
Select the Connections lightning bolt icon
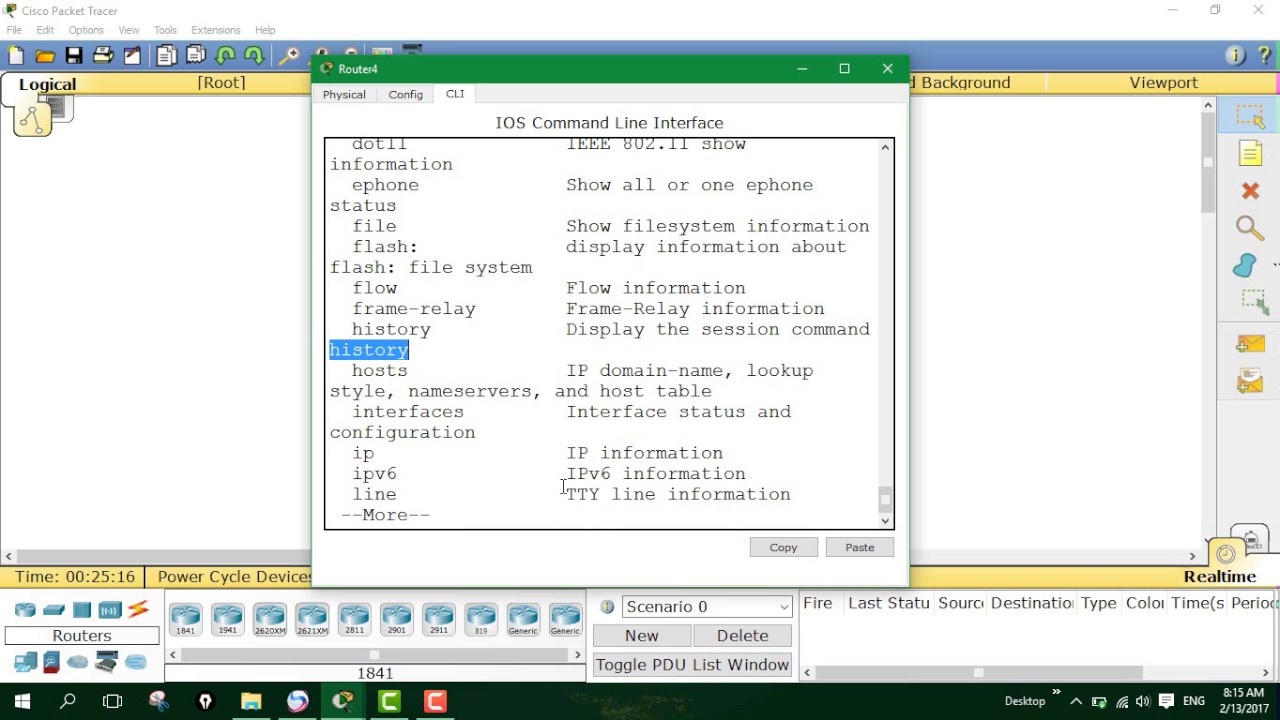pos(138,609)
